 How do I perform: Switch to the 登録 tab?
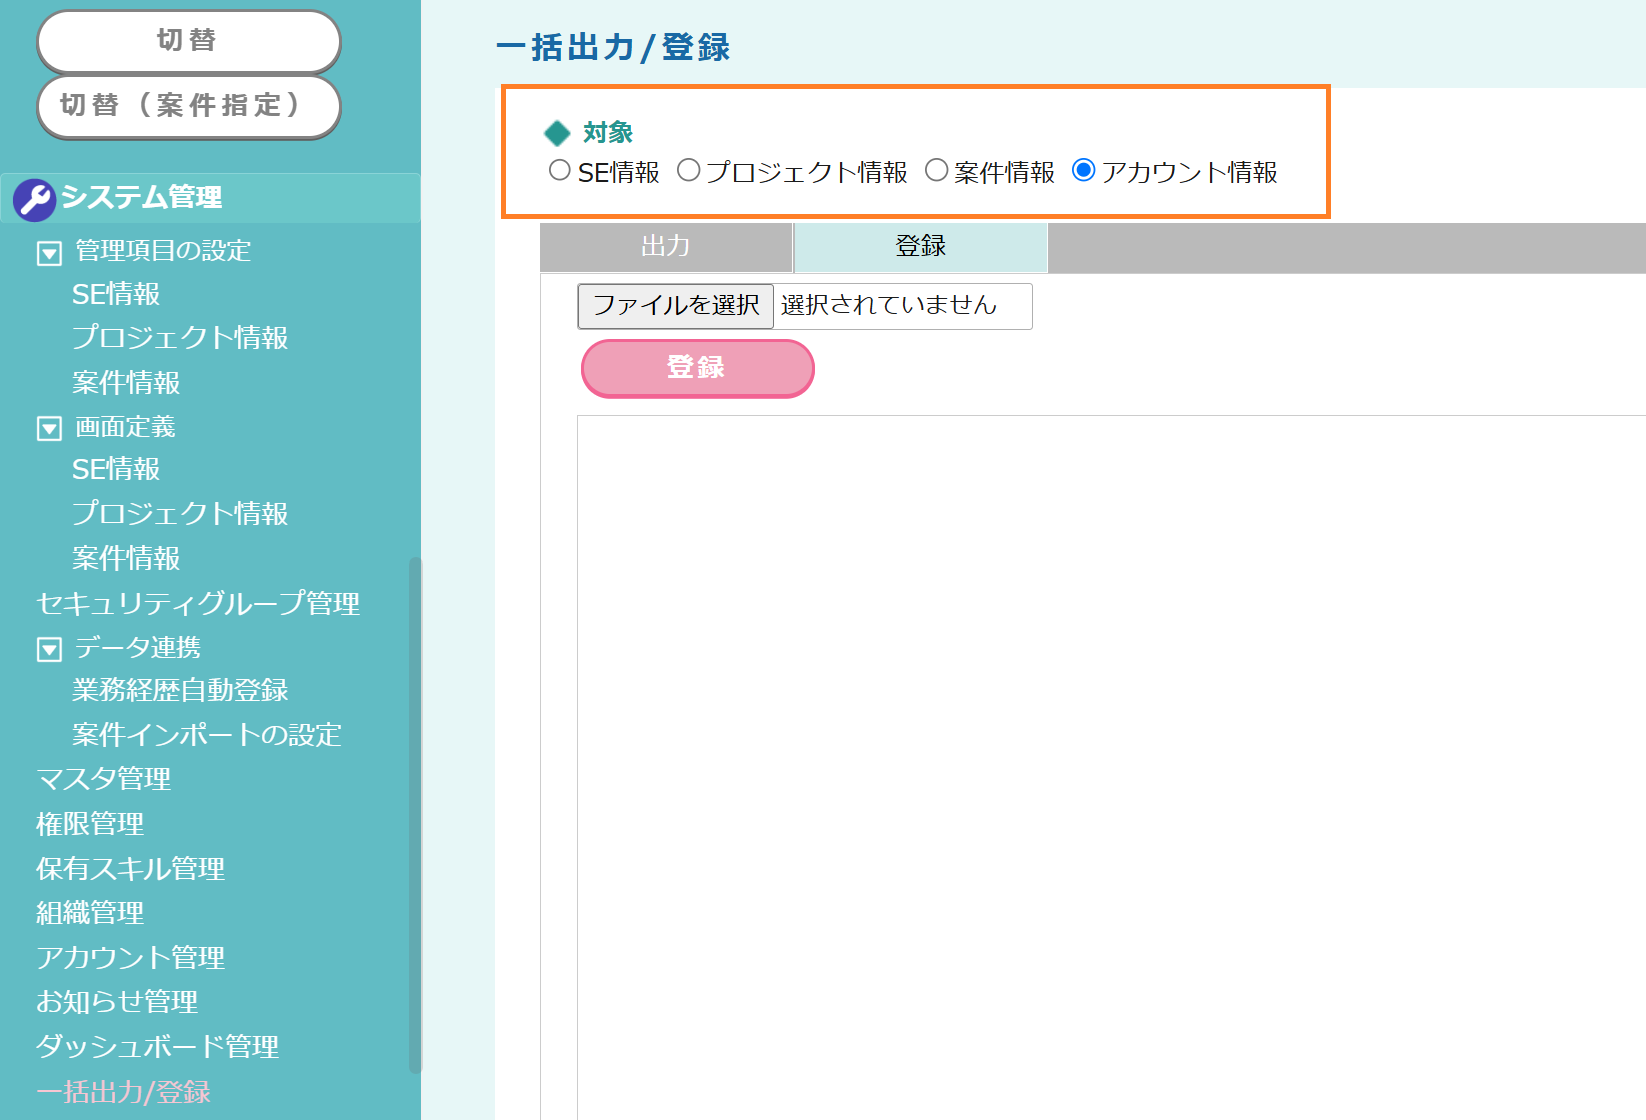[x=920, y=247]
